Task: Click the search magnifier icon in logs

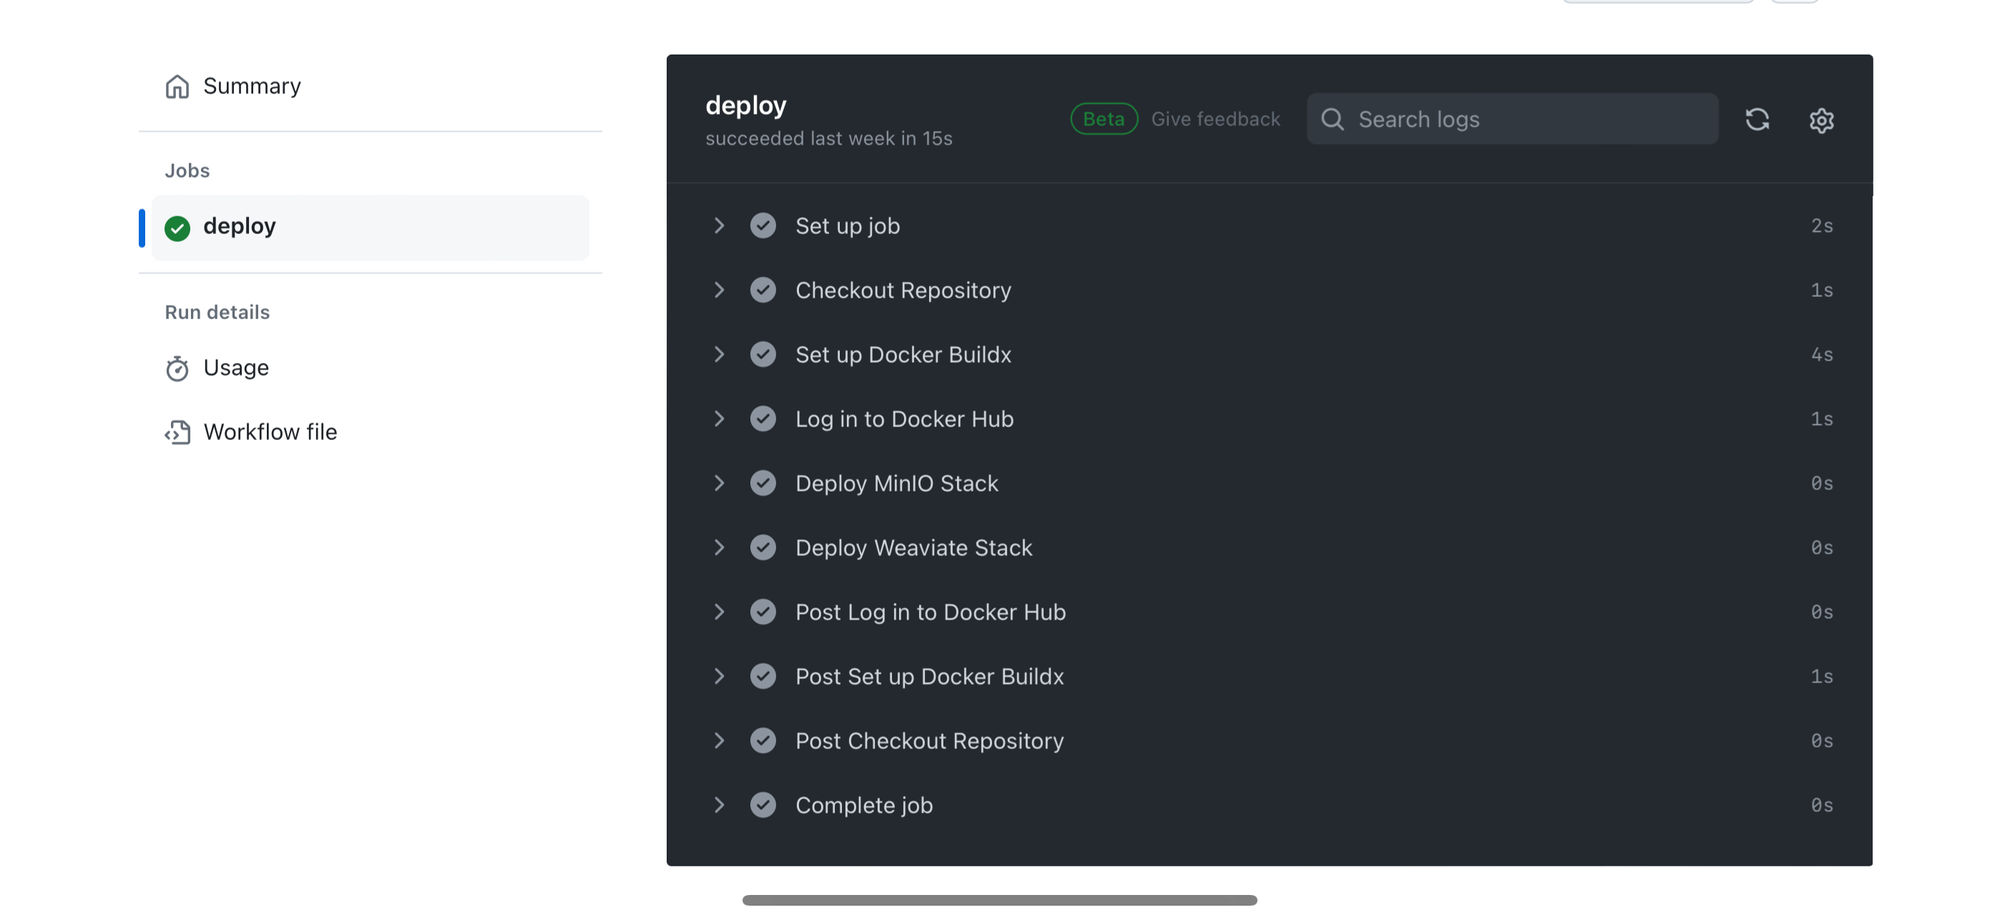Action: click(1332, 120)
